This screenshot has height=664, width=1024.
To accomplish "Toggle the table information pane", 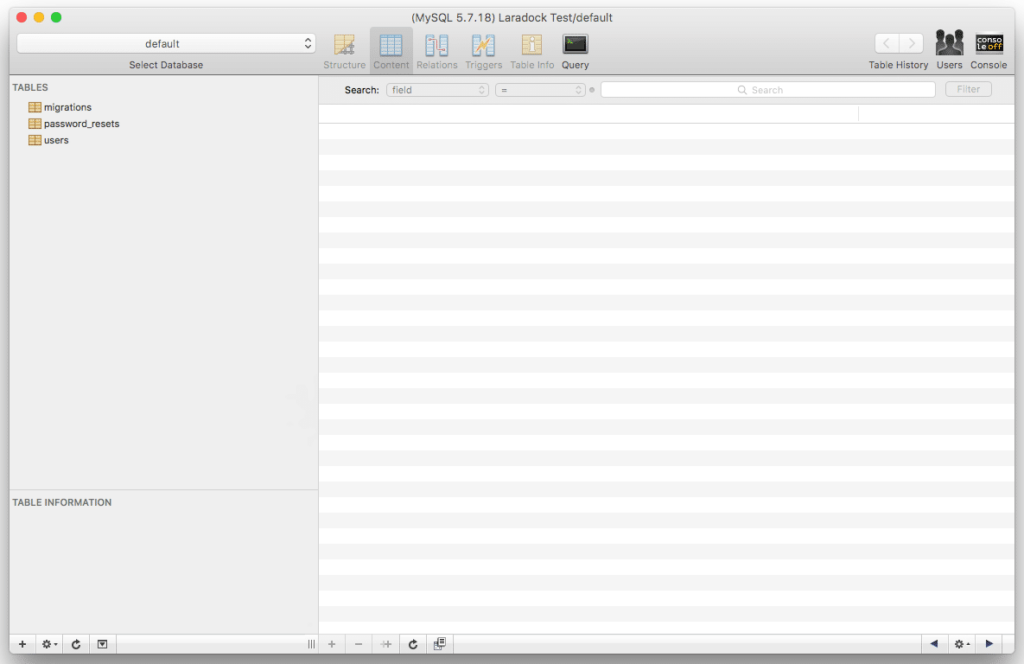I will coord(103,644).
